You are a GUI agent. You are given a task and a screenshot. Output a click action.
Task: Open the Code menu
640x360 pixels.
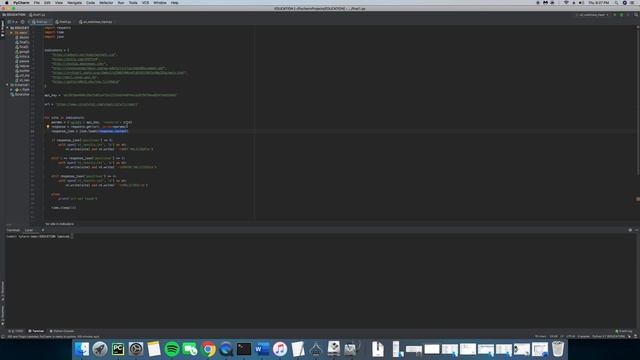pyautogui.click(x=91, y=2)
